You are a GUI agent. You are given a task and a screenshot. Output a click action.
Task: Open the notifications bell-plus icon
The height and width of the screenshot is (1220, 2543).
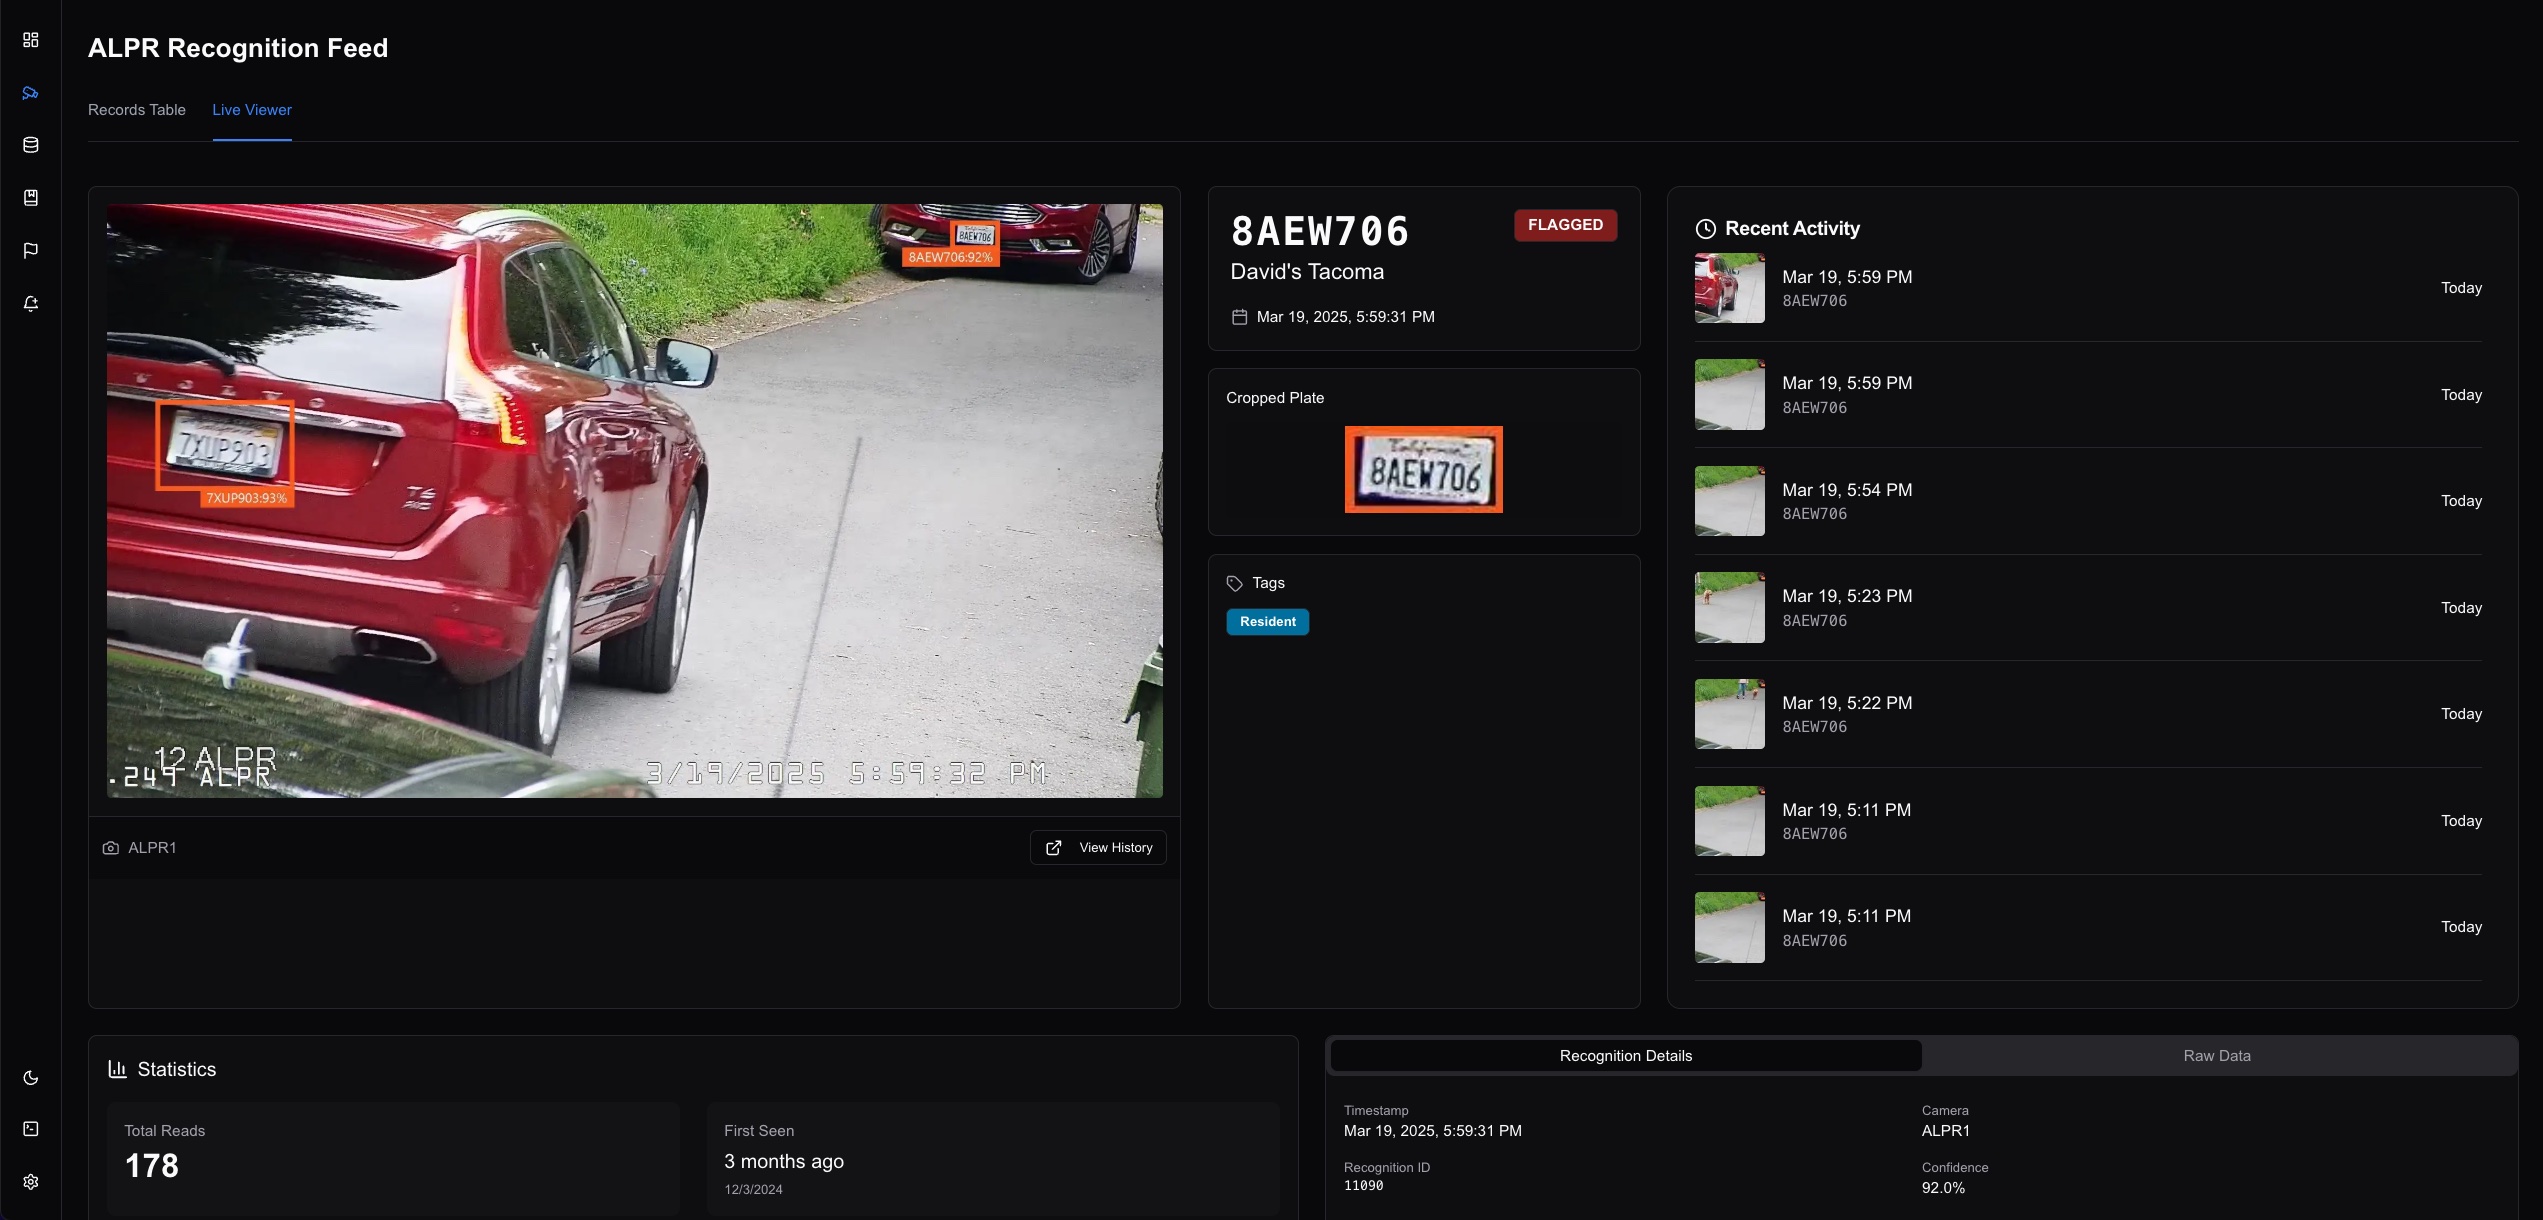[x=31, y=303]
